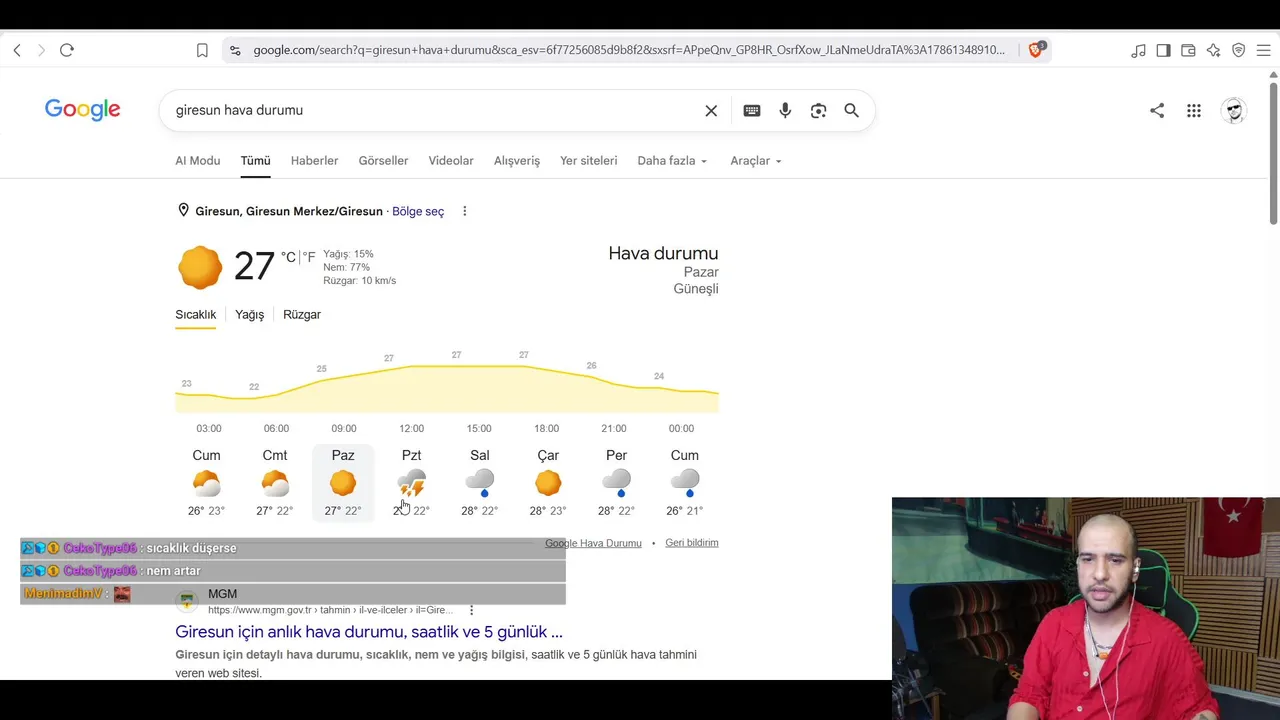Go to Google home via logo
Viewport: 1280px width, 720px height.
tap(83, 110)
